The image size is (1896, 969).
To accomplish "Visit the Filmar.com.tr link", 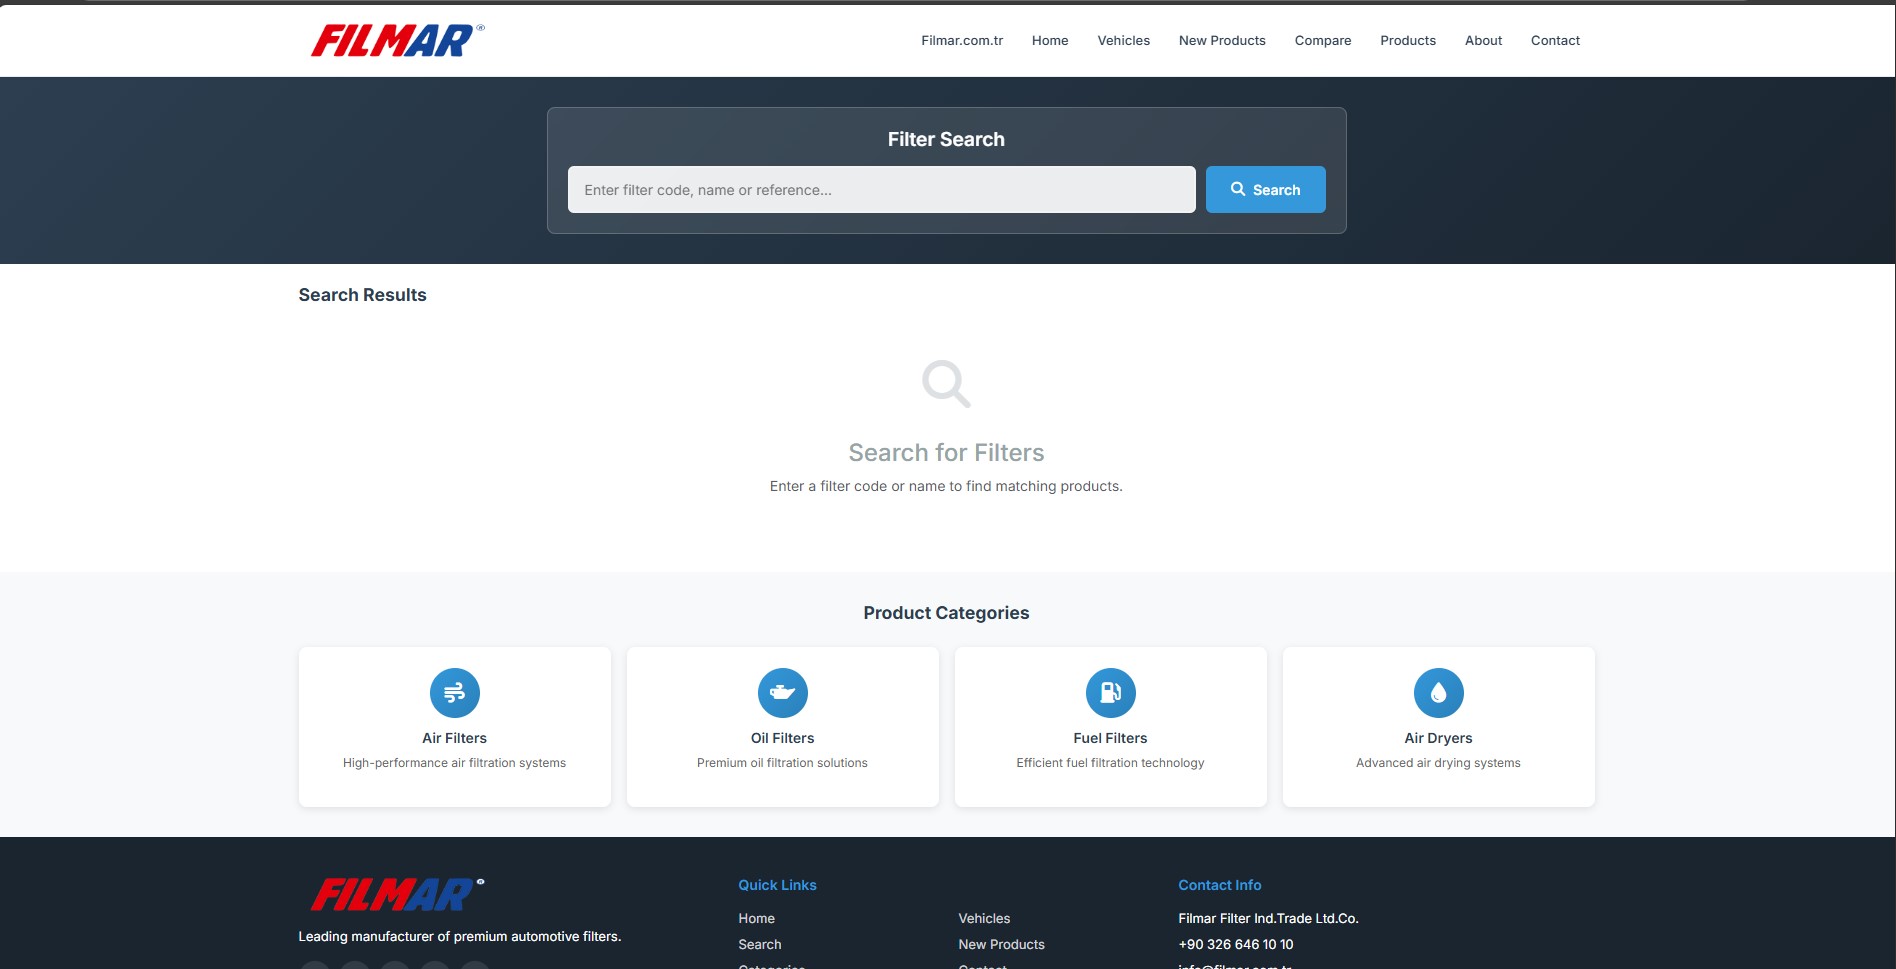I will tap(961, 41).
